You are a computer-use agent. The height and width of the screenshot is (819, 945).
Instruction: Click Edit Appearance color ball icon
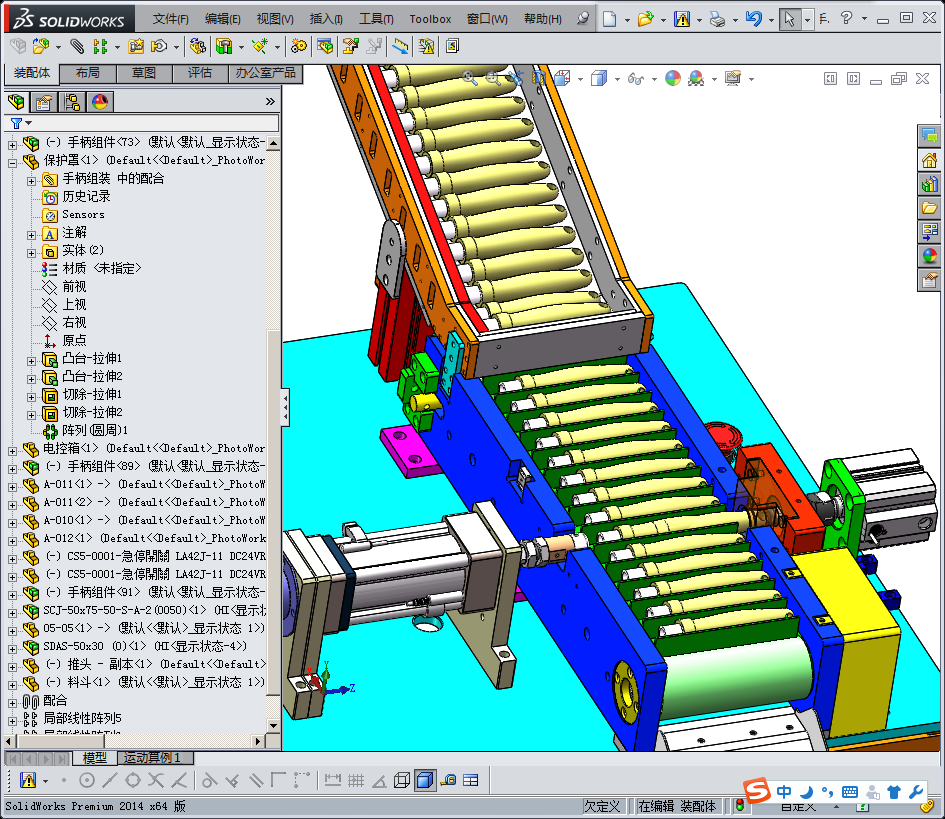point(673,78)
